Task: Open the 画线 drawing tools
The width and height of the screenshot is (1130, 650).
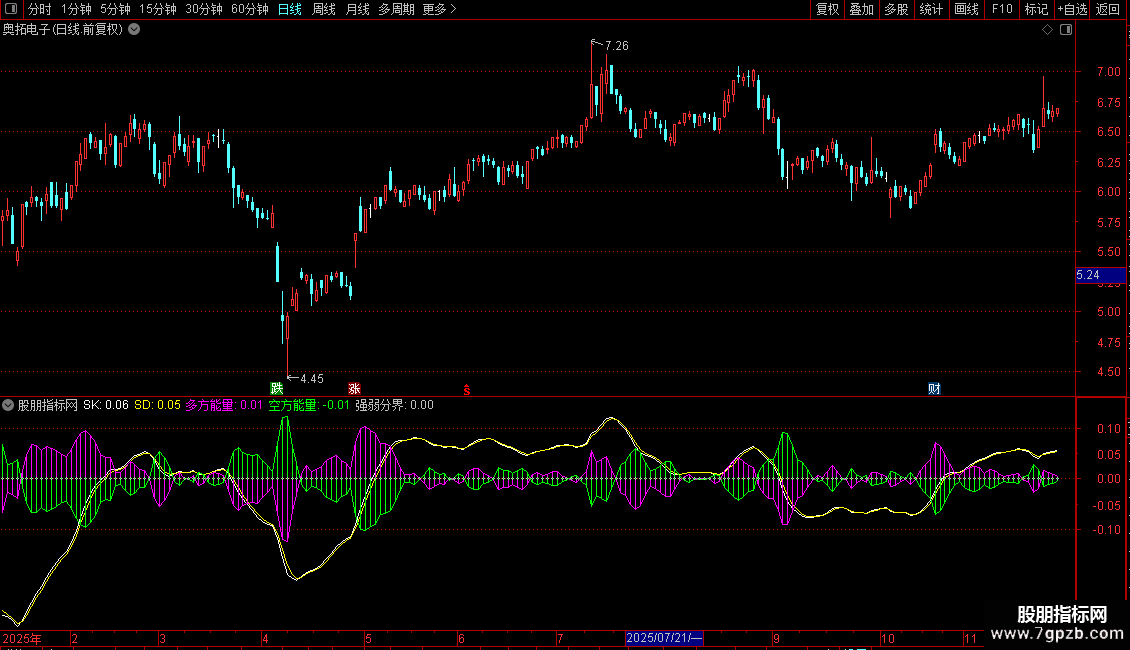Action: tap(966, 9)
